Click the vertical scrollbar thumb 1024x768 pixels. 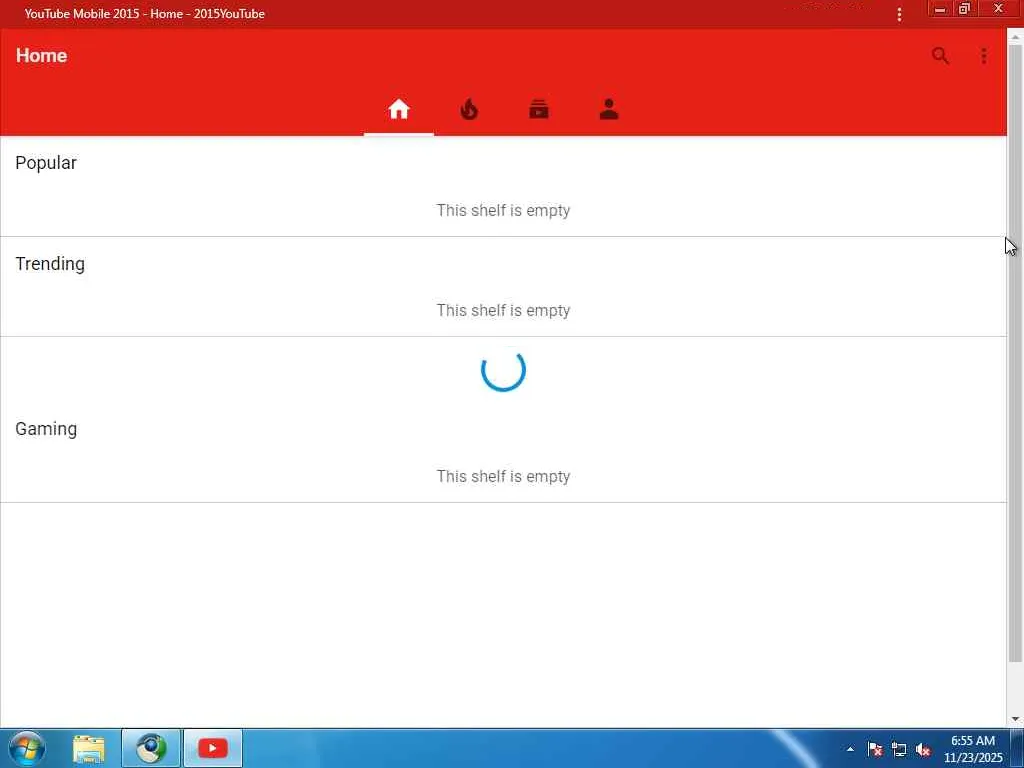point(1015,353)
